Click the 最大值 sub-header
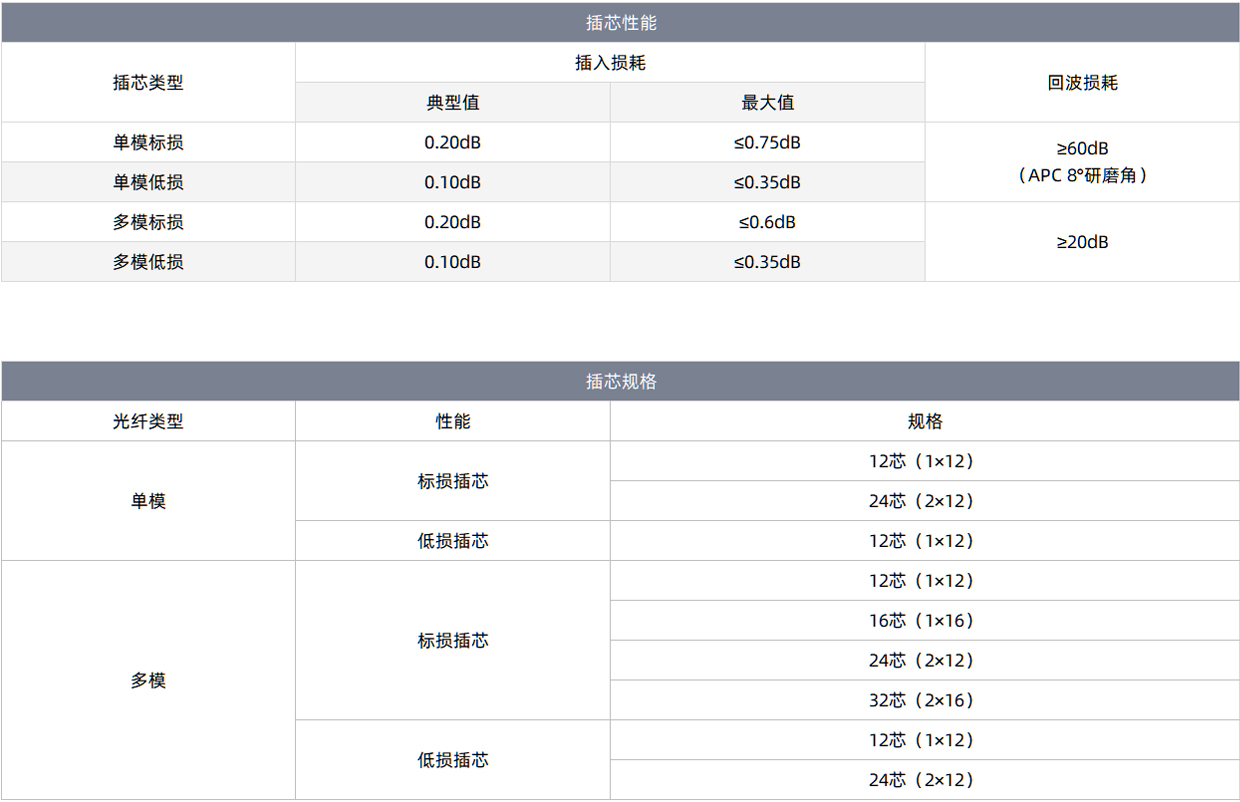The width and height of the screenshot is (1240, 802). (767, 103)
